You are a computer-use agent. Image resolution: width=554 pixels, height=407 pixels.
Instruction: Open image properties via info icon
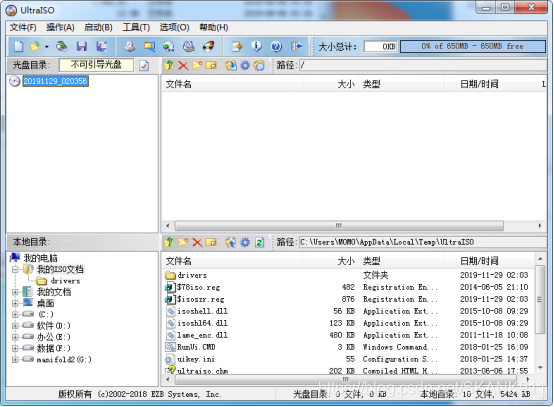tap(257, 46)
